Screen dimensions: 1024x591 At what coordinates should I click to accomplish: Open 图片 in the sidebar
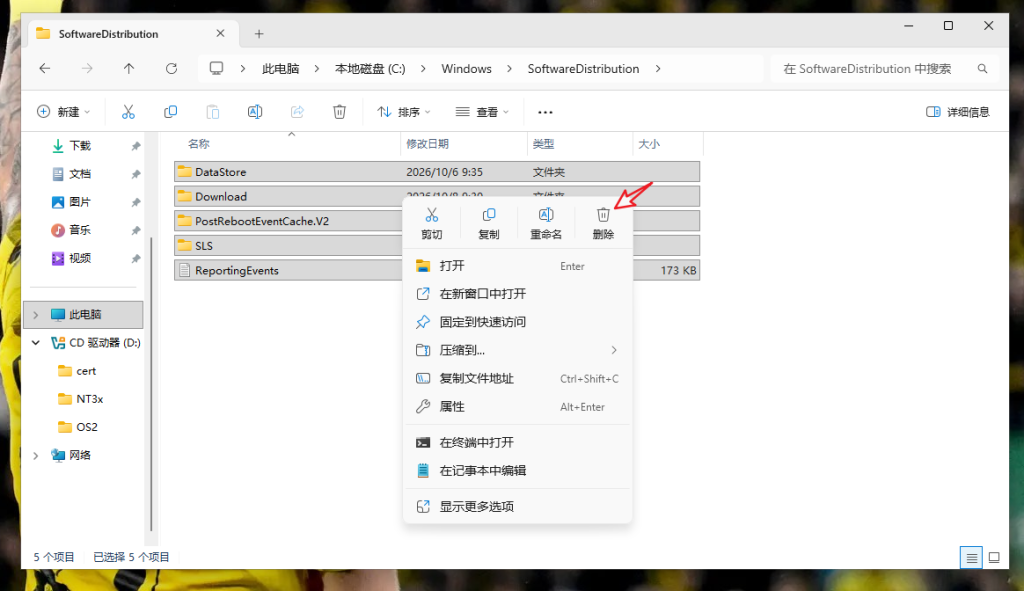click(x=80, y=202)
